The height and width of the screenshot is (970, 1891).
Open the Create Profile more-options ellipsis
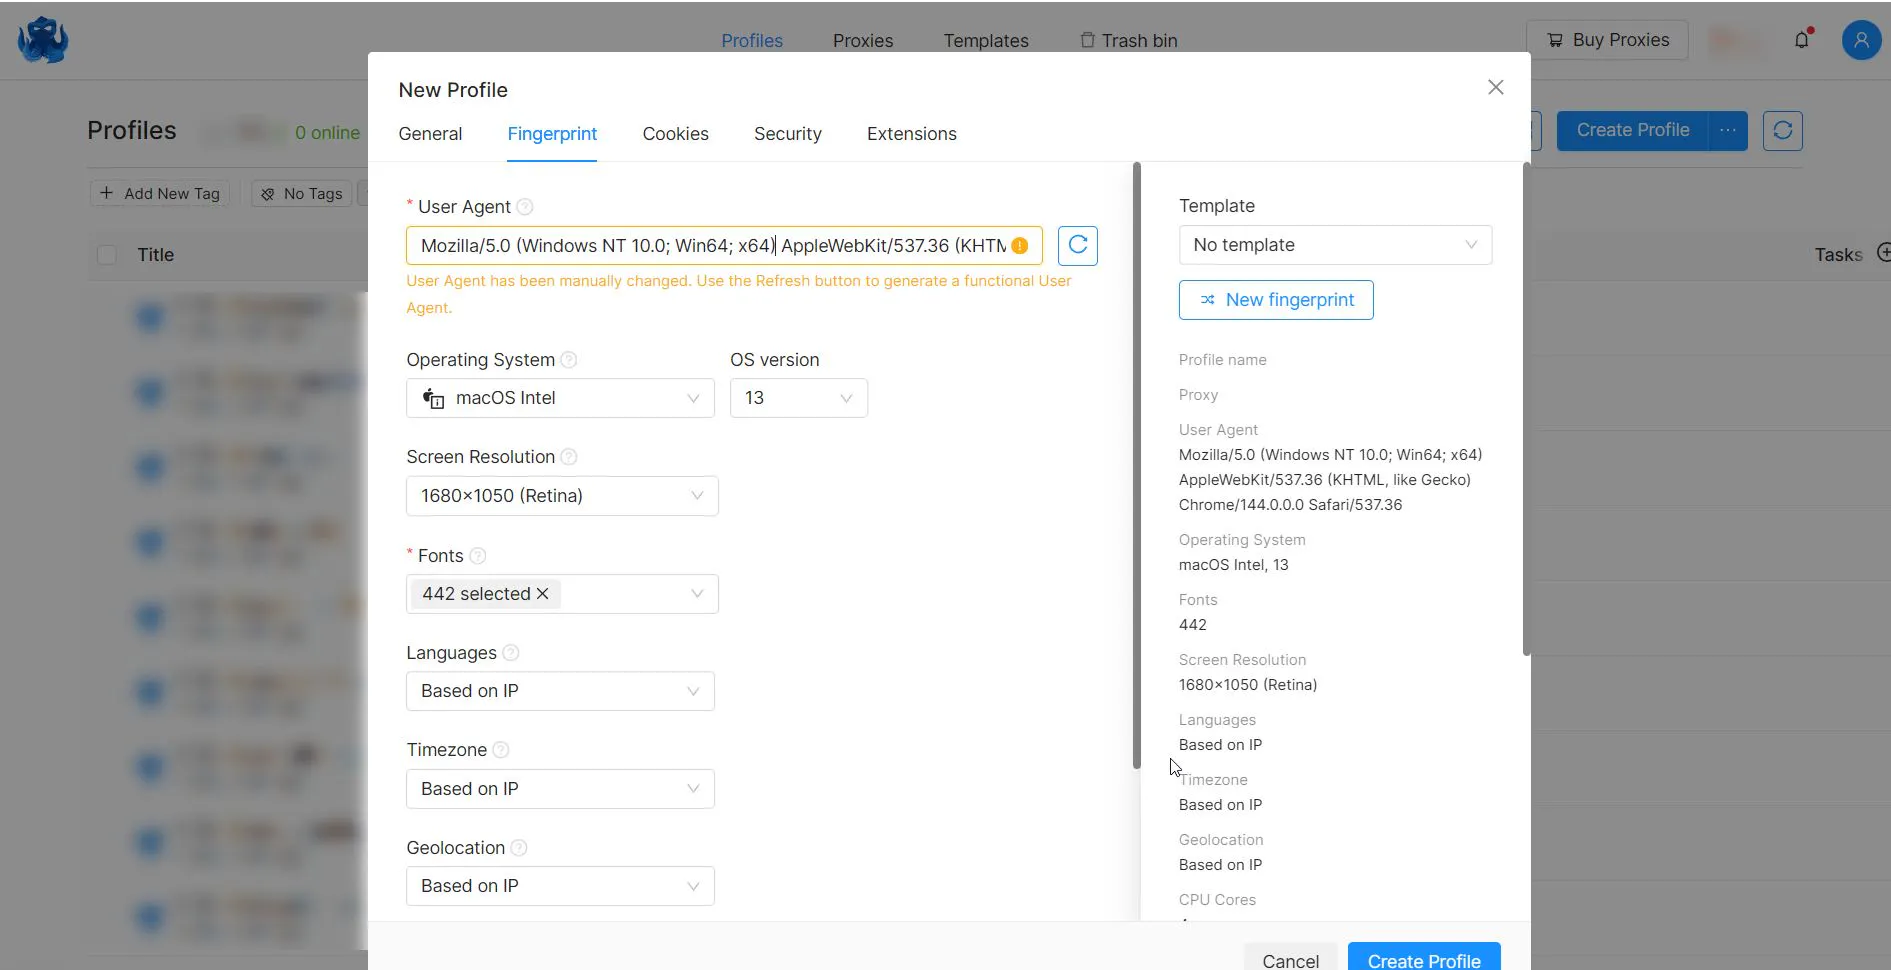click(1727, 131)
